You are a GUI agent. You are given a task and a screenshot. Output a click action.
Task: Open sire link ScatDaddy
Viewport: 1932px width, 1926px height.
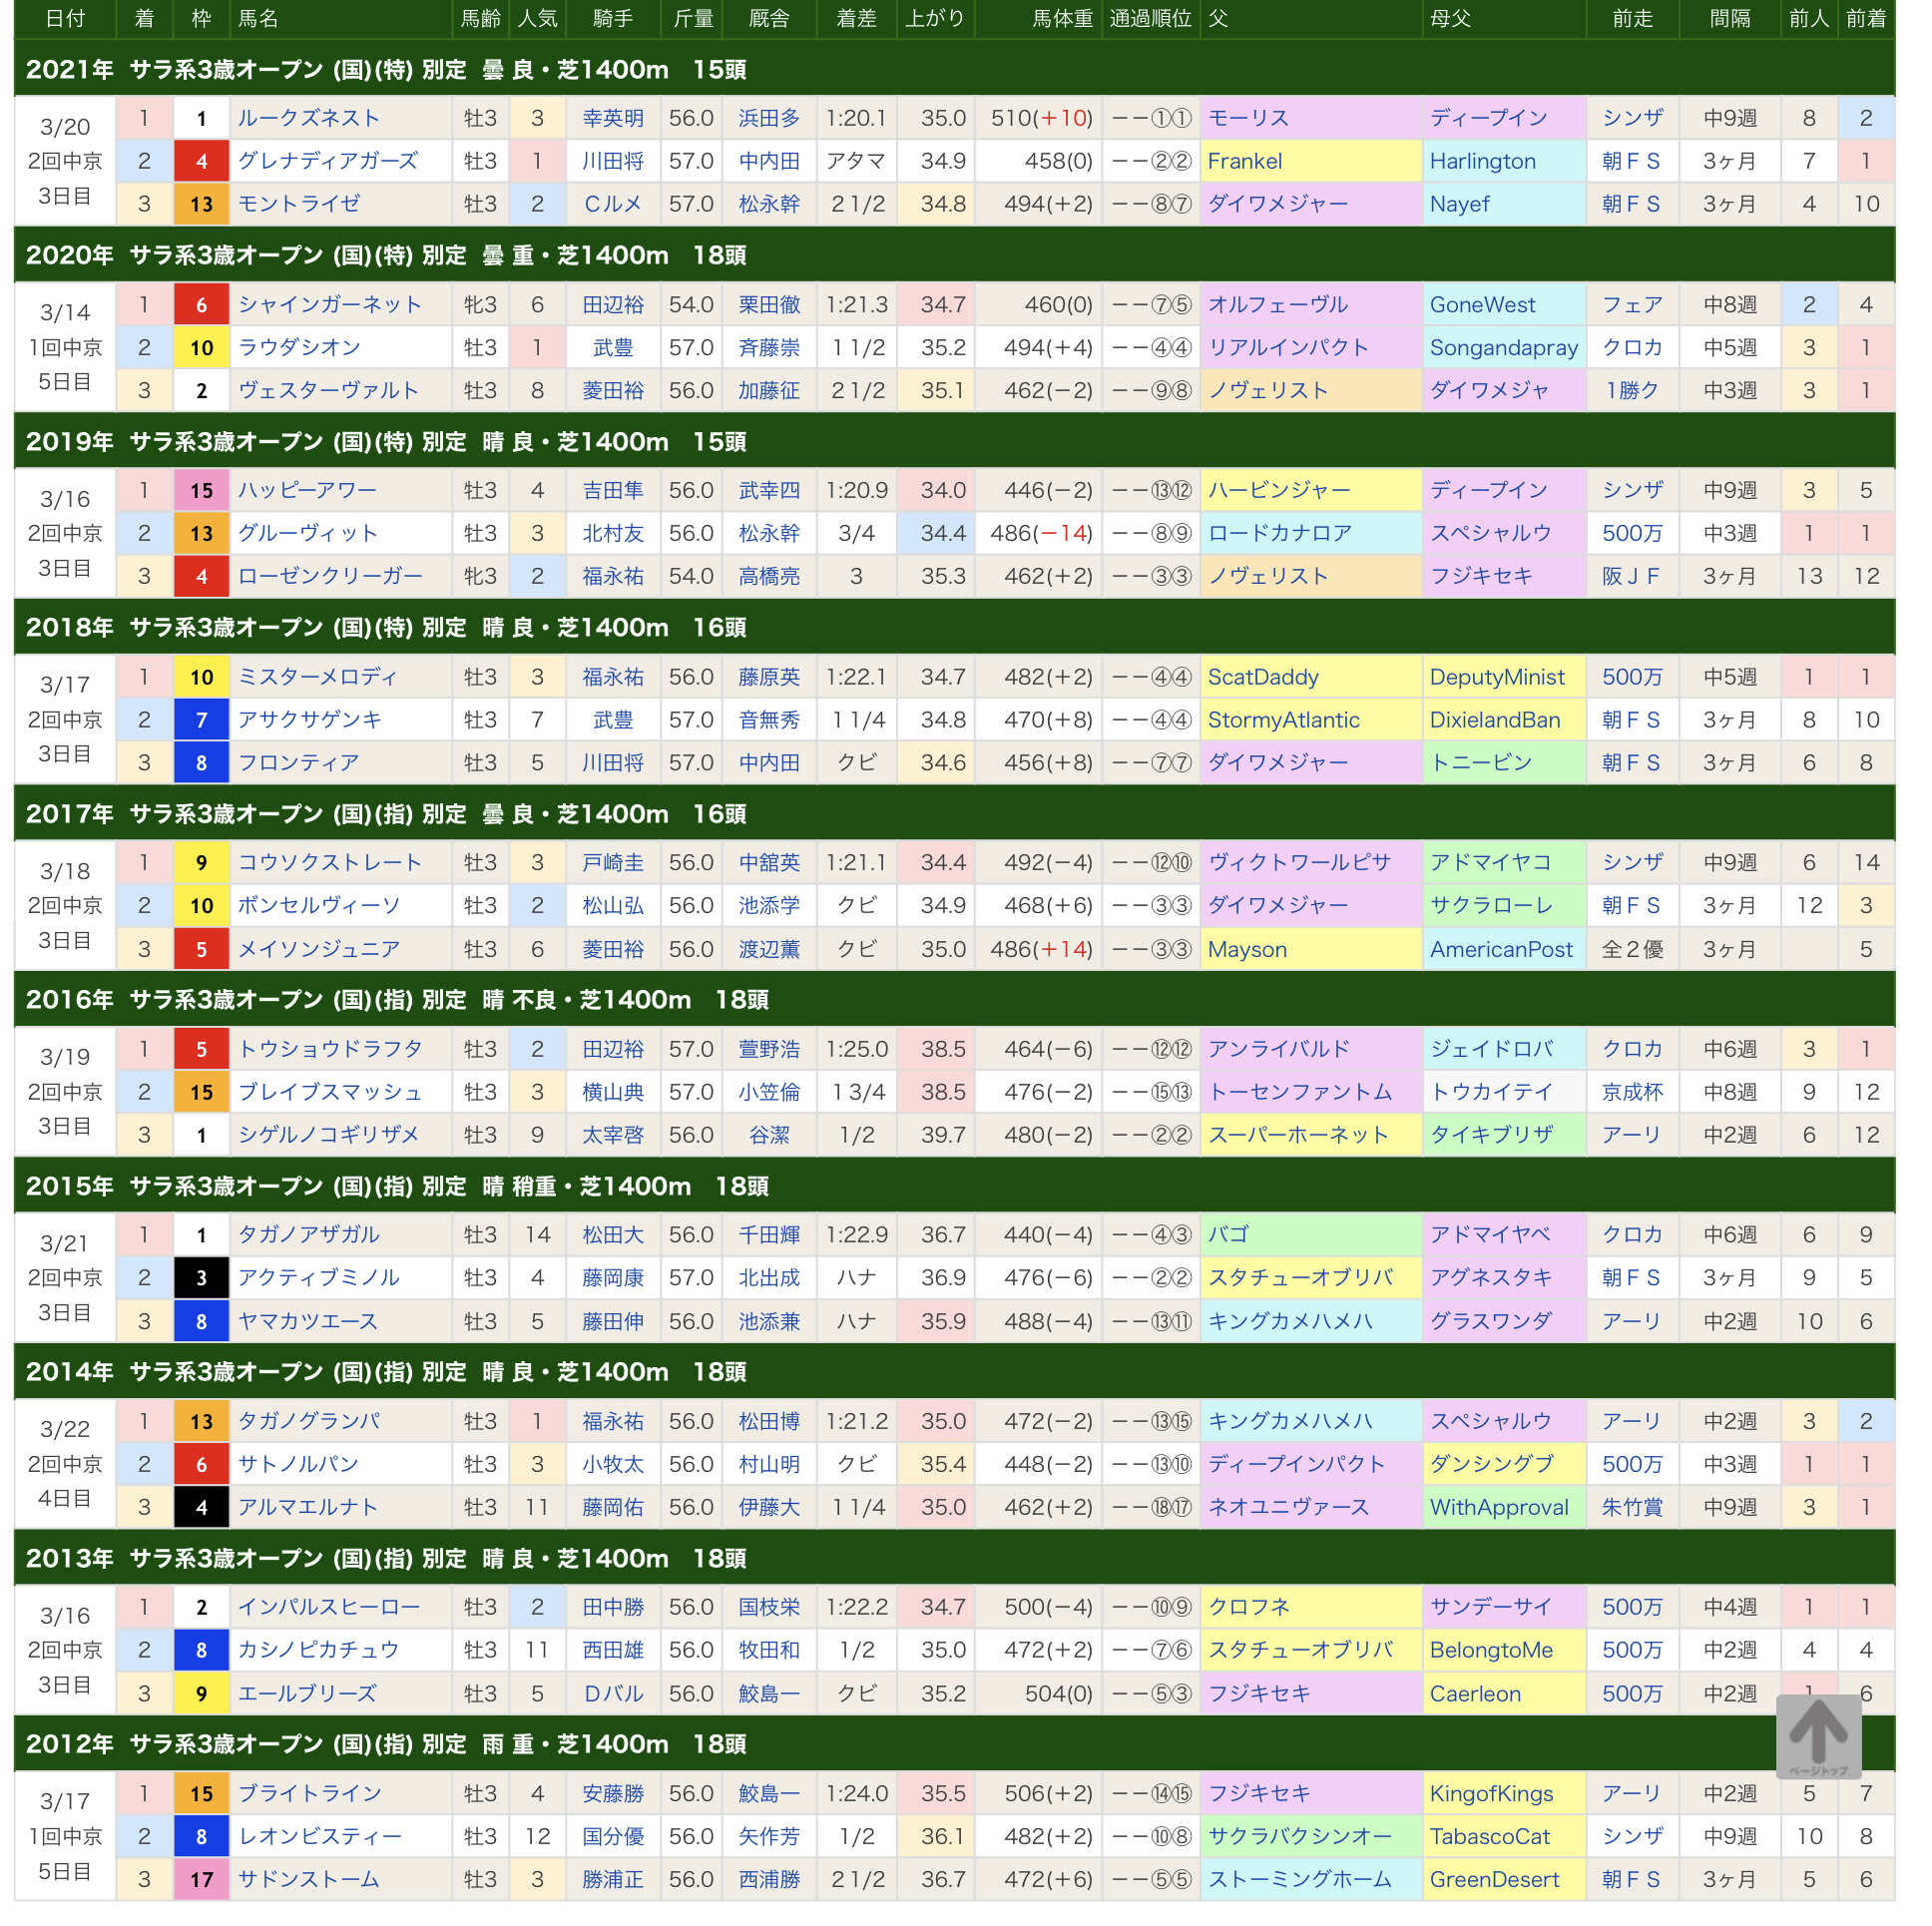click(x=1263, y=677)
